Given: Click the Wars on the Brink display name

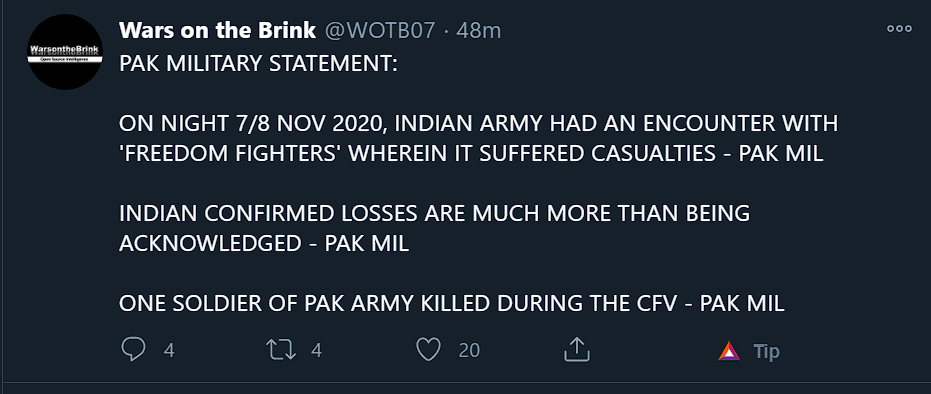Looking at the screenshot, I should pyautogui.click(x=217, y=30).
